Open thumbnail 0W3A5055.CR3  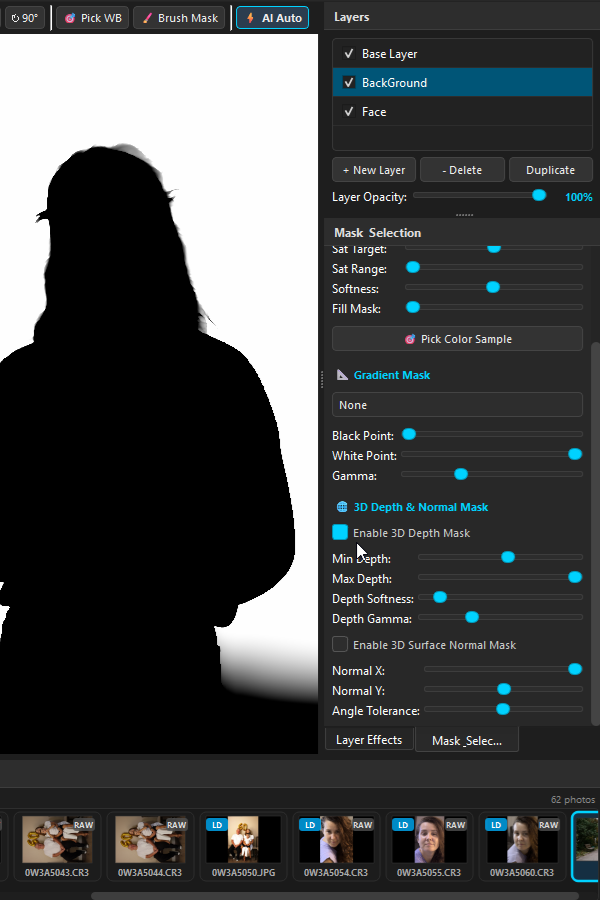(x=429, y=846)
